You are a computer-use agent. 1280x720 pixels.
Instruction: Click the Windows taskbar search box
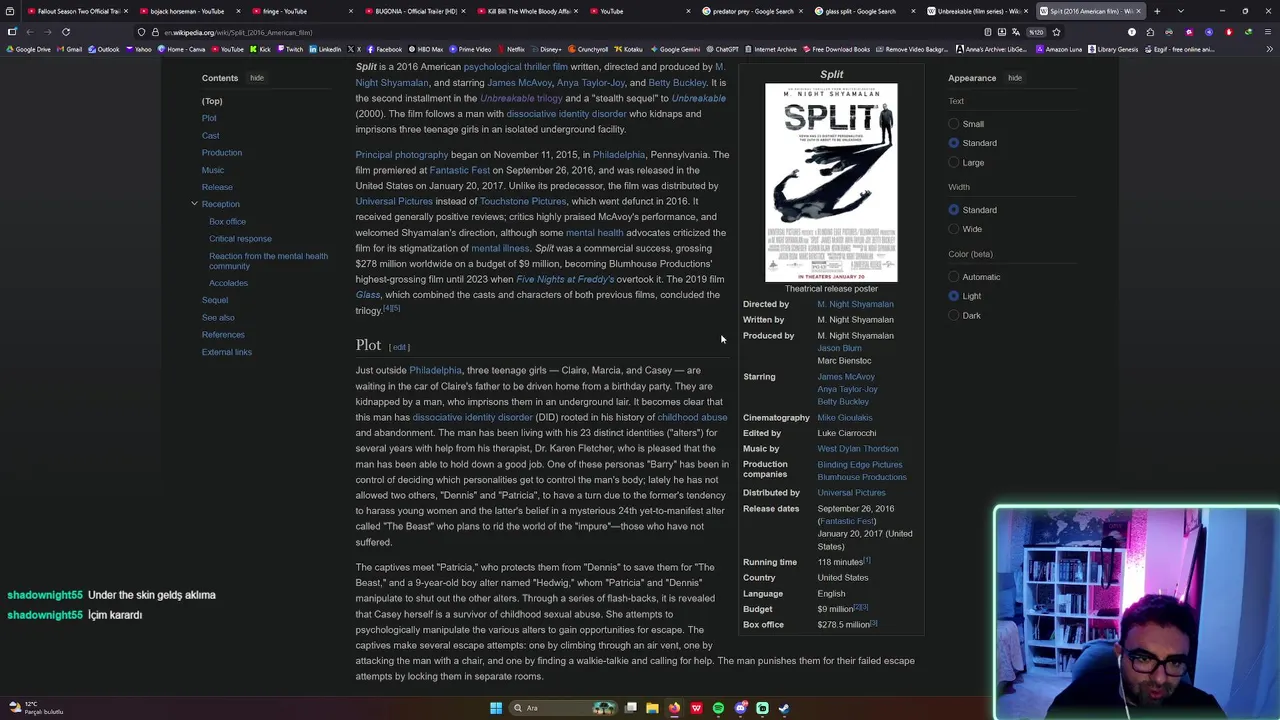(x=562, y=708)
